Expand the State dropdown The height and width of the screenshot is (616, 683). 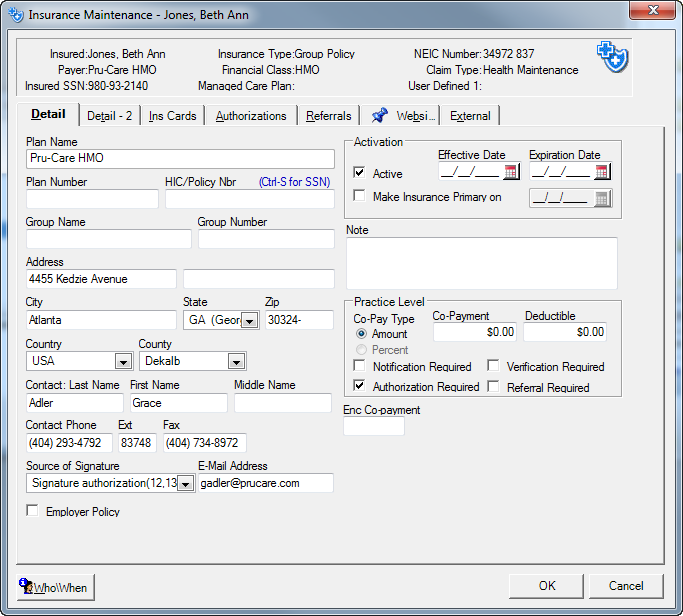(x=249, y=321)
